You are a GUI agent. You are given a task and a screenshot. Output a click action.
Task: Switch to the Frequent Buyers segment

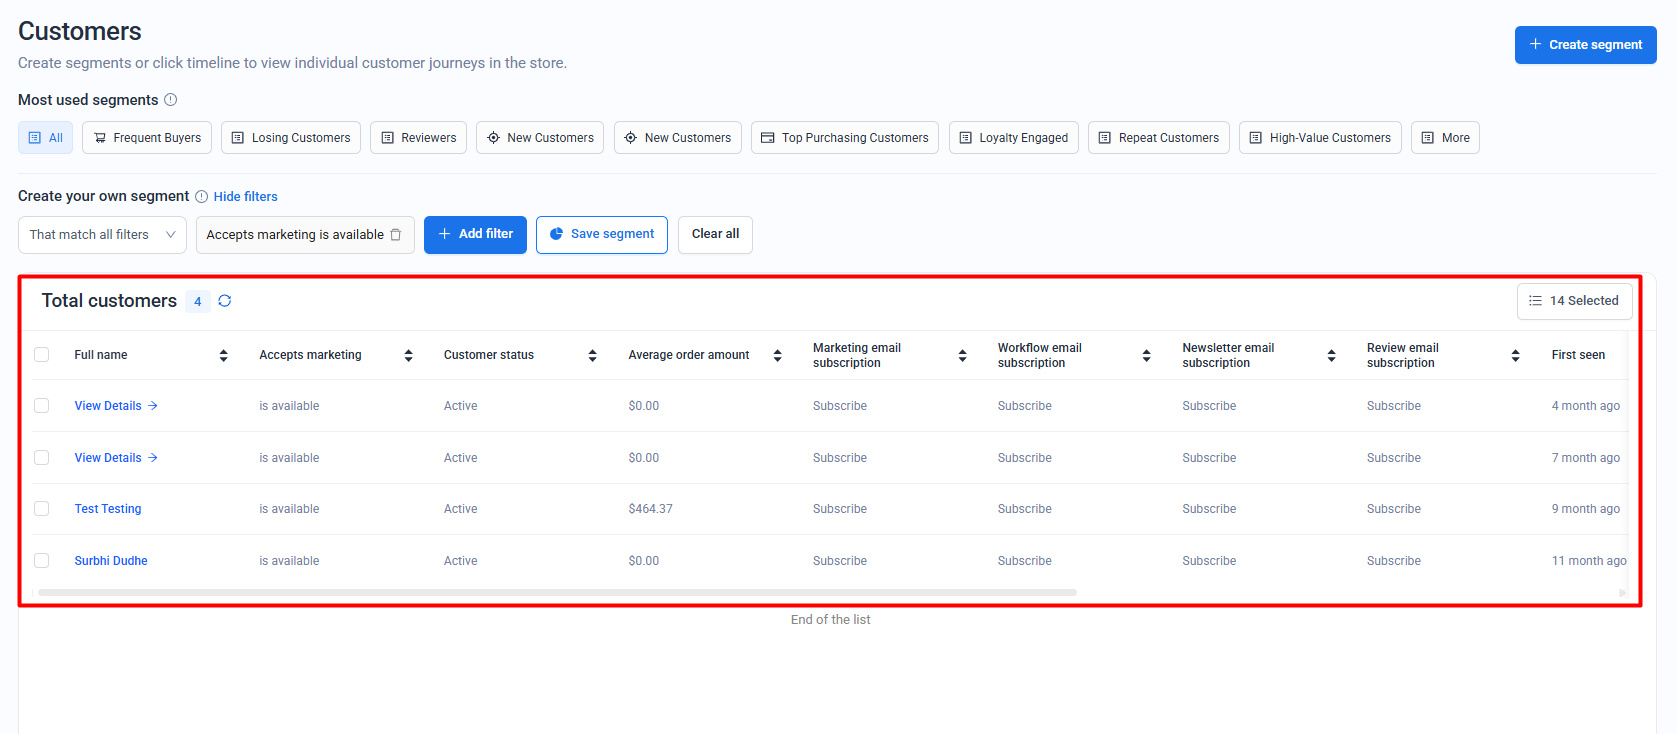[147, 138]
